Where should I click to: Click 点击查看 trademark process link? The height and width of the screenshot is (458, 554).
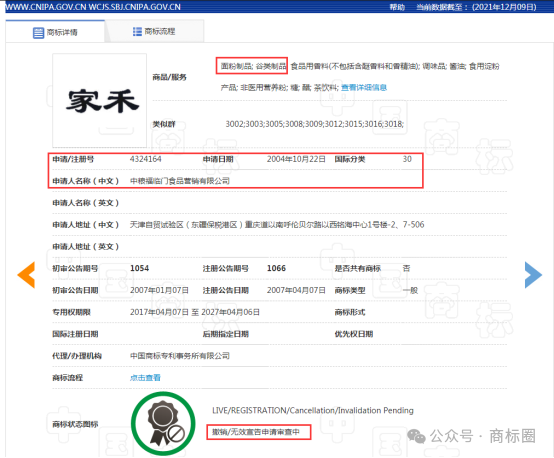pos(145,378)
